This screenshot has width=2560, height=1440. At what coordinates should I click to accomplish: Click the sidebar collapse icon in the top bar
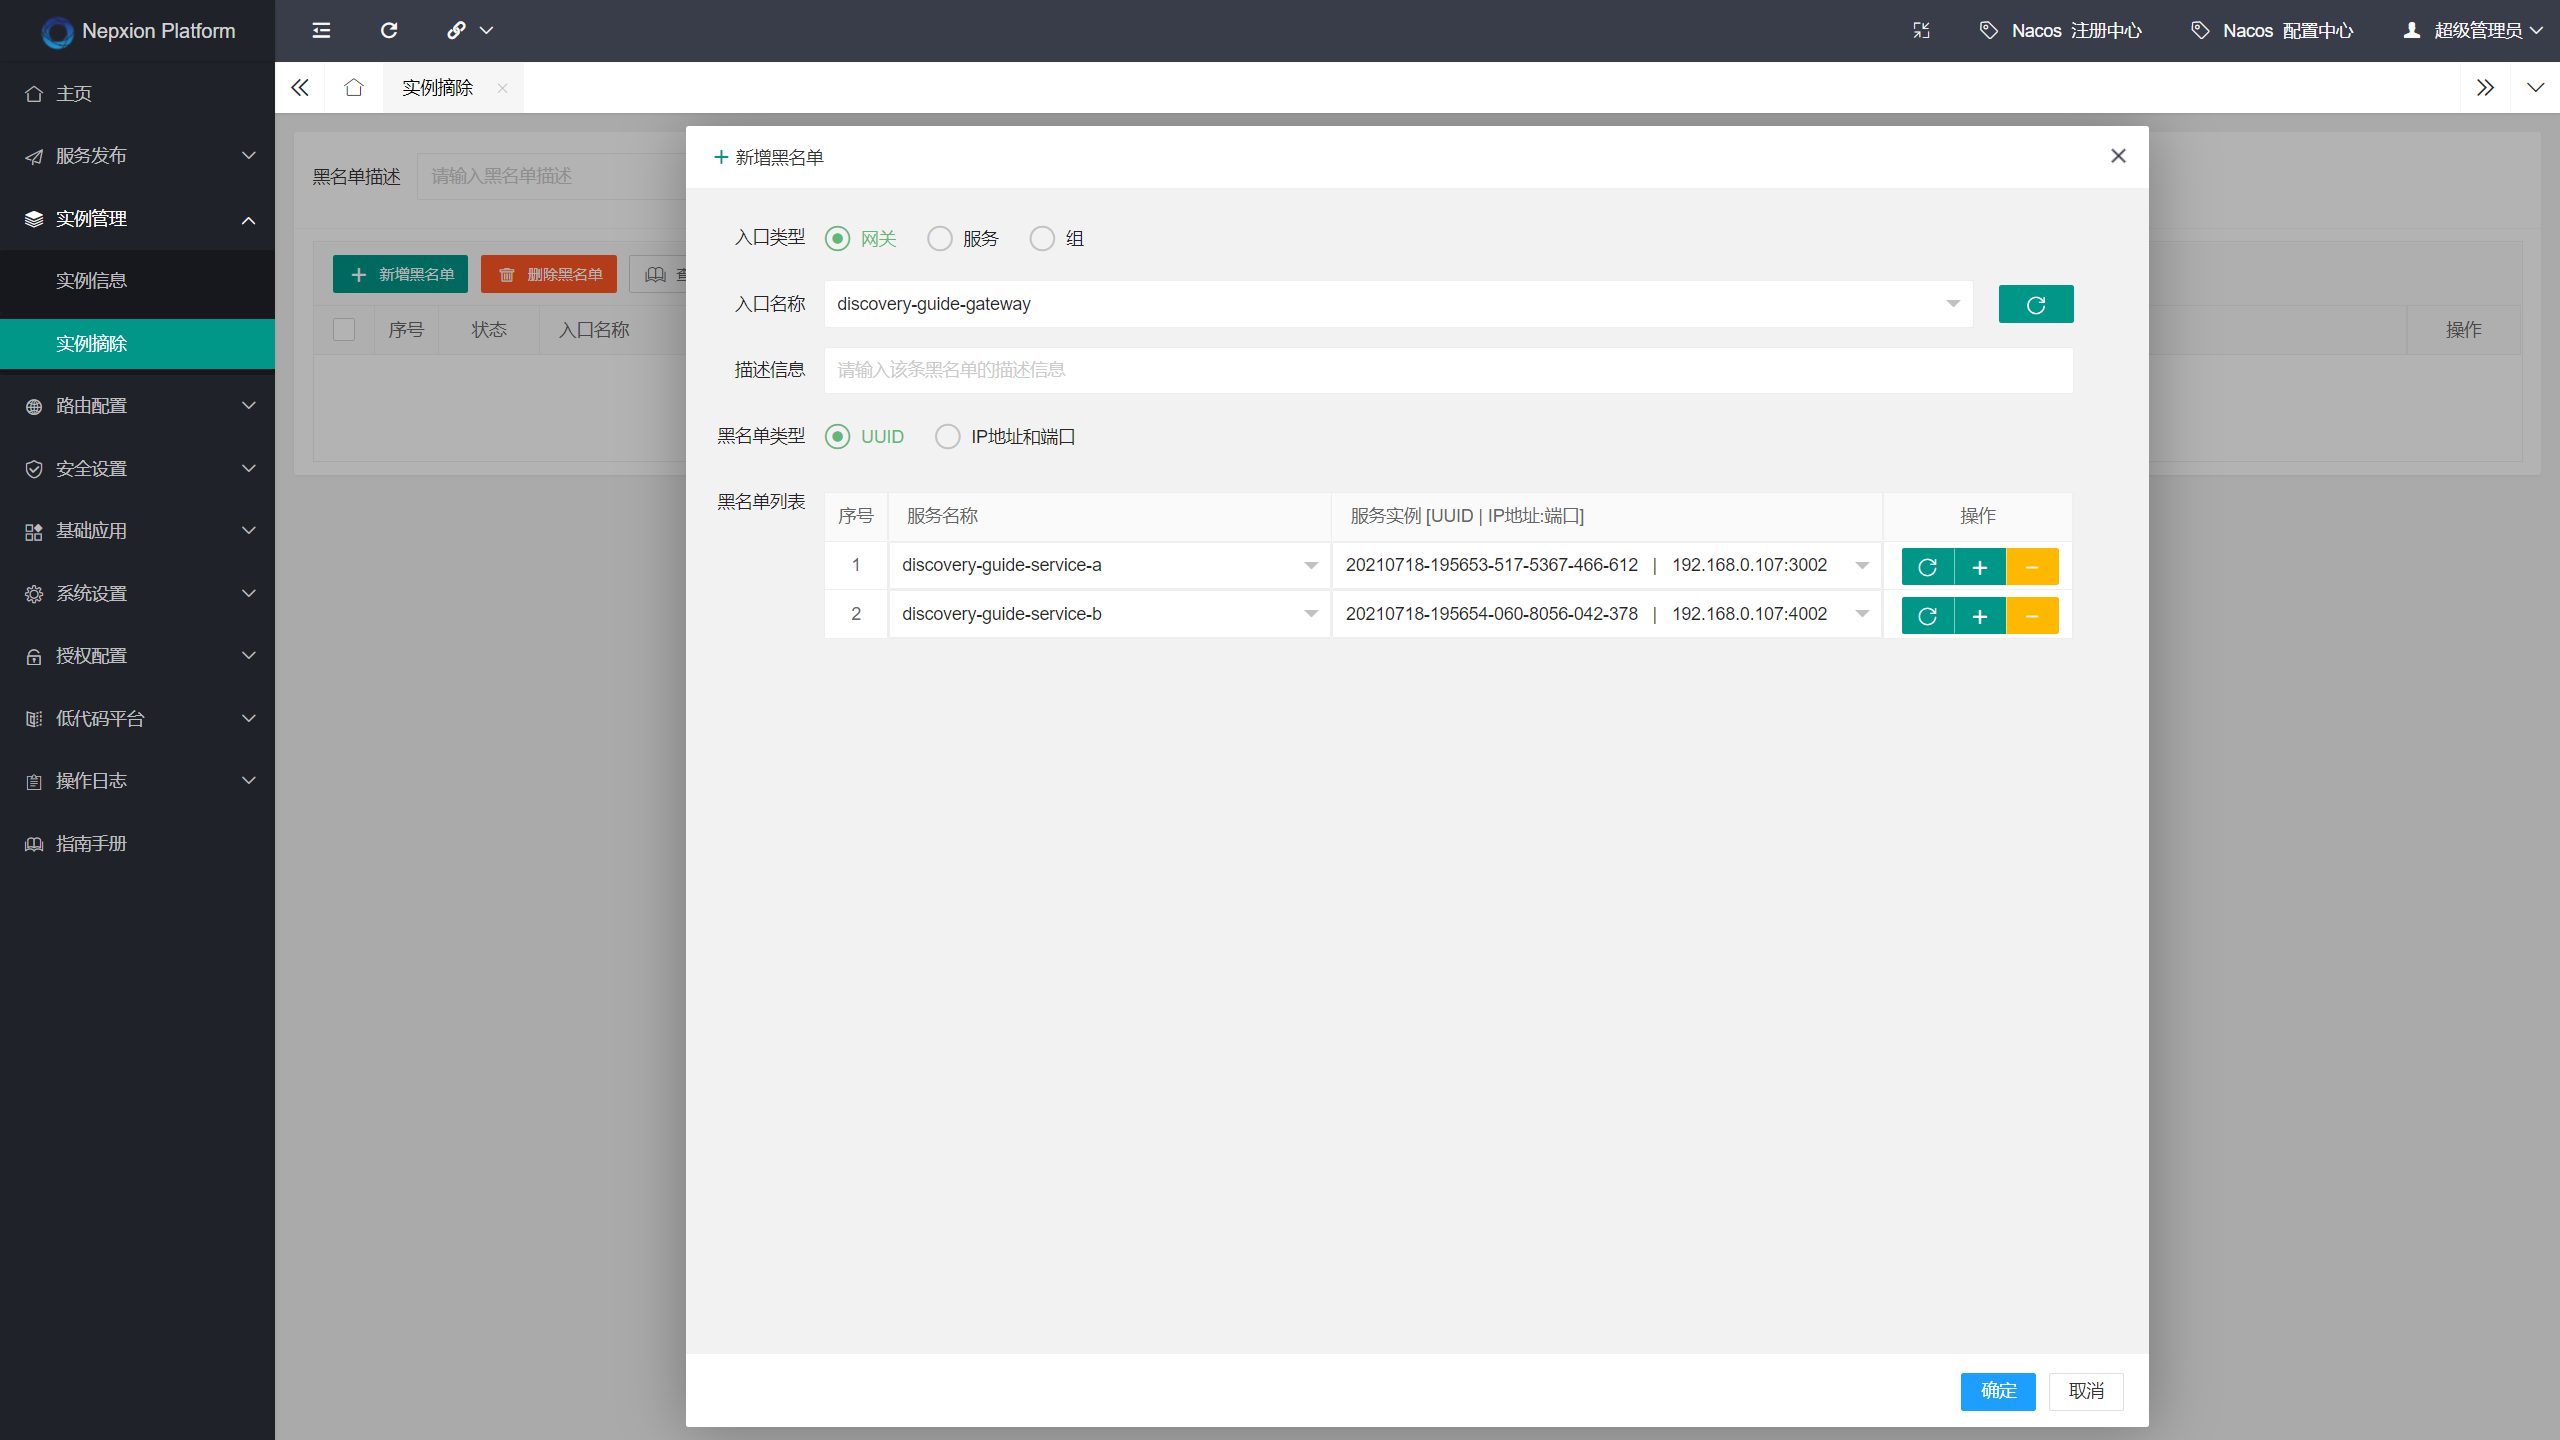[321, 30]
